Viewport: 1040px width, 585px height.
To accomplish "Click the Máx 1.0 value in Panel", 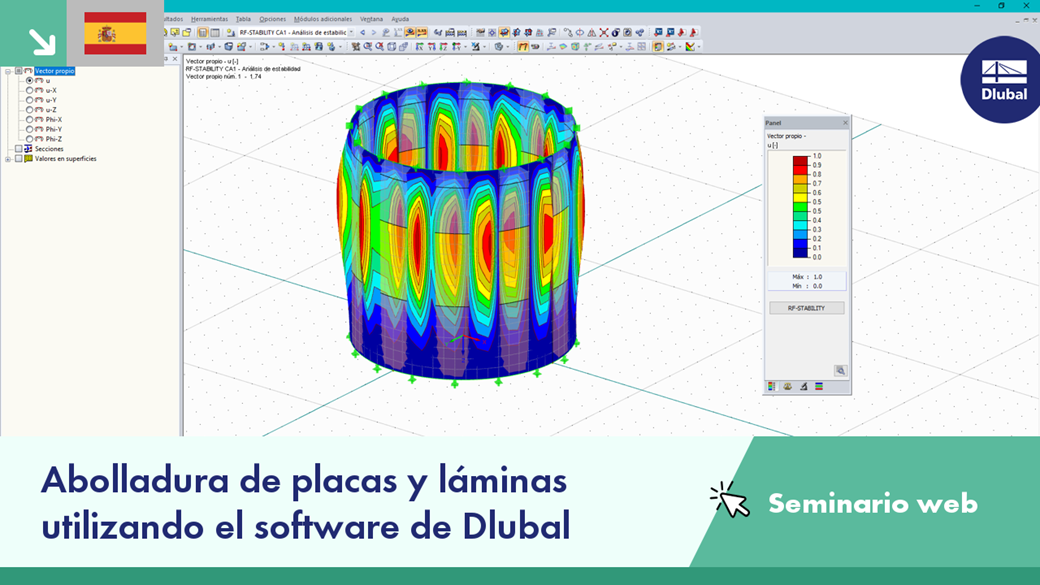I will tap(807, 277).
